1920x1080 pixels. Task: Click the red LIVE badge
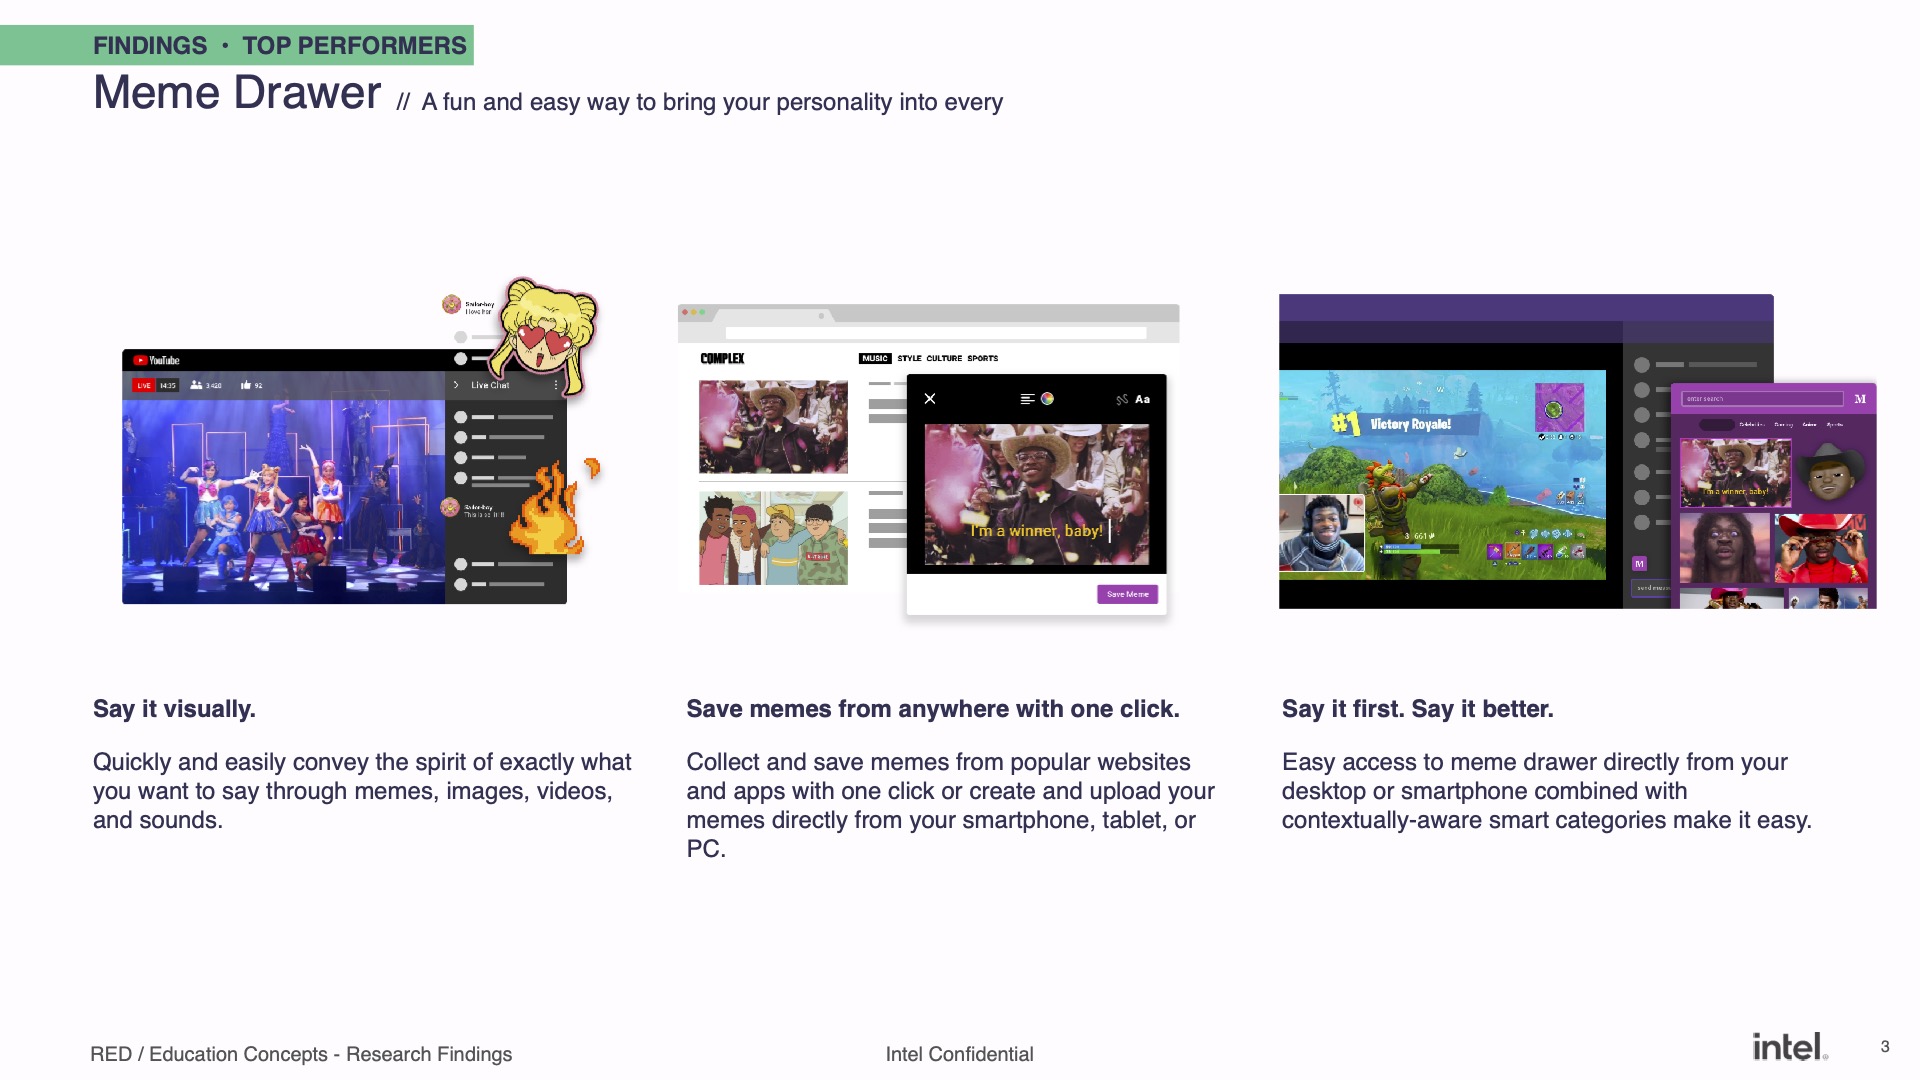pyautogui.click(x=144, y=385)
